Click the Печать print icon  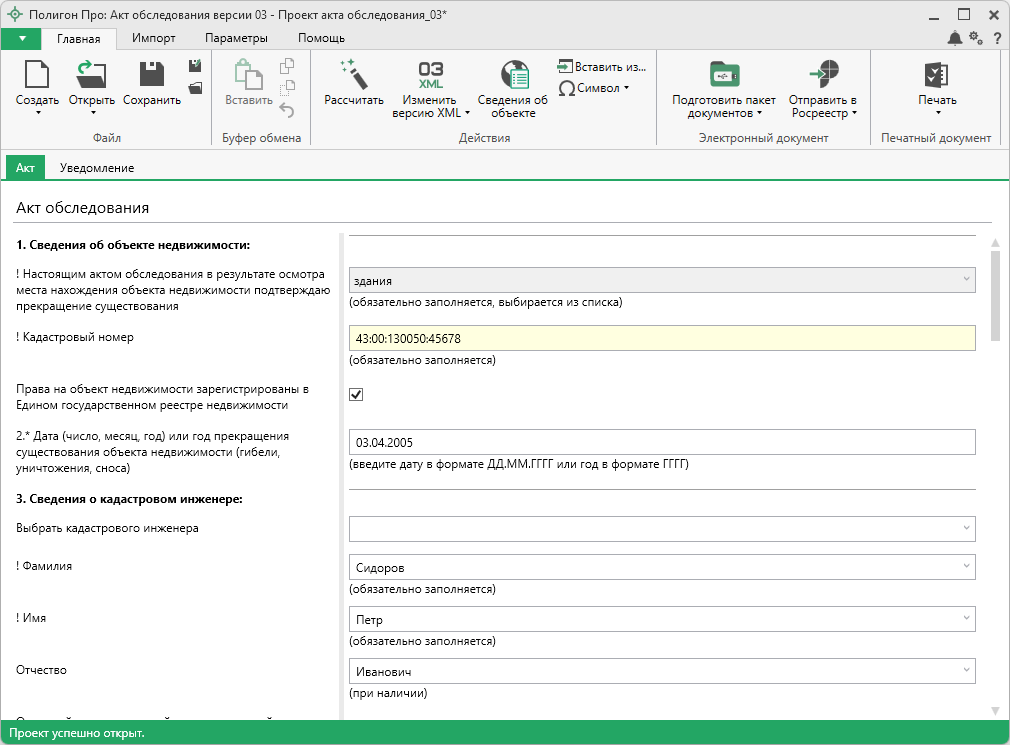pyautogui.click(x=937, y=76)
